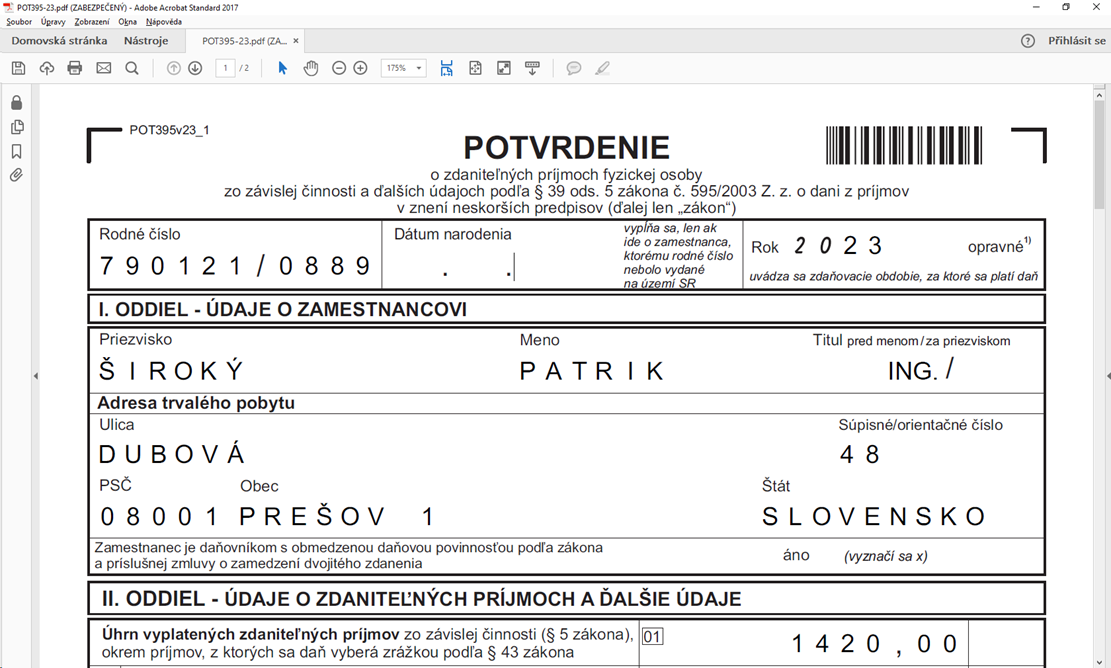This screenshot has width=1111, height=668.
Task: Go to next page arrow
Action: (x=195, y=68)
